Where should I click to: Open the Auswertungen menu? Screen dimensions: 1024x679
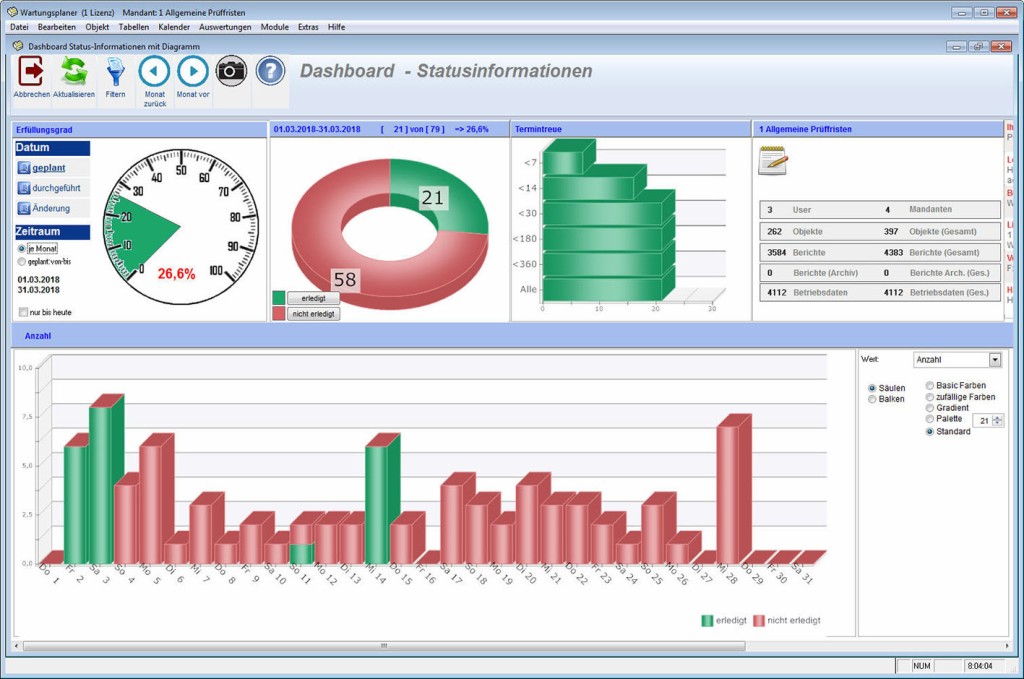(225, 27)
